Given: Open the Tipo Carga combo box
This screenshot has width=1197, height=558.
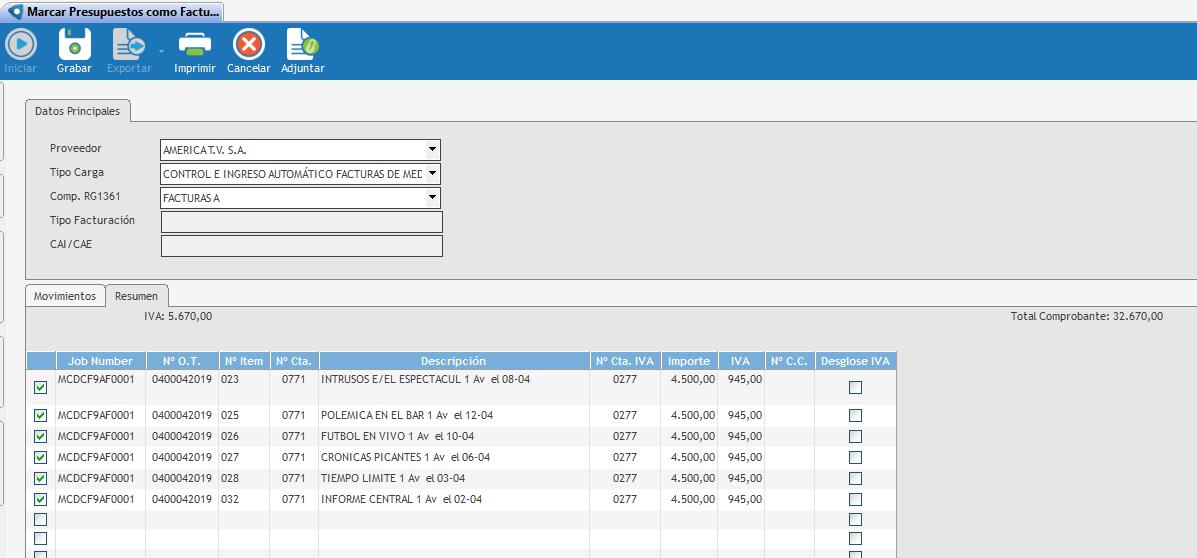Looking at the screenshot, I should (x=432, y=174).
